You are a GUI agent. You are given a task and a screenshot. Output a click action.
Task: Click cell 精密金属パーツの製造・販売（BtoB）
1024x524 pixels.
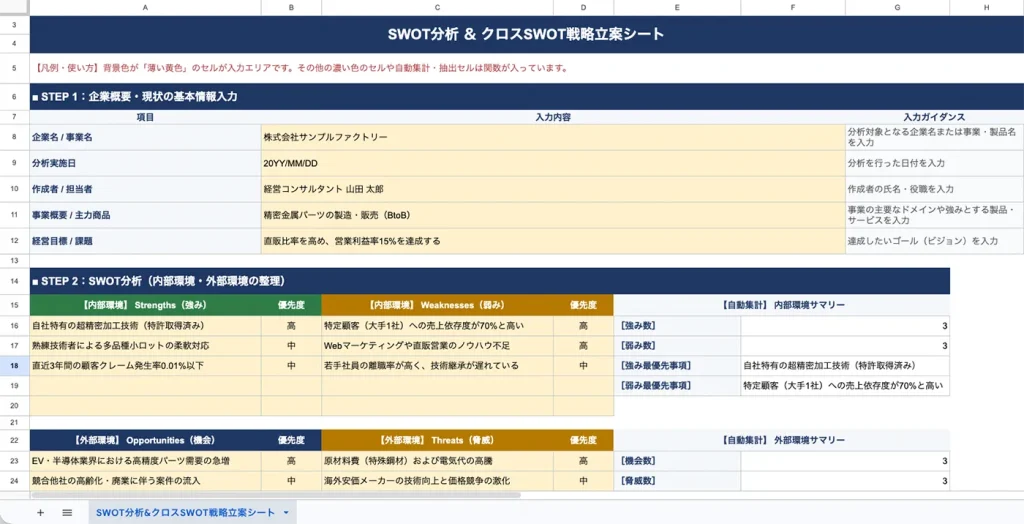click(553, 215)
